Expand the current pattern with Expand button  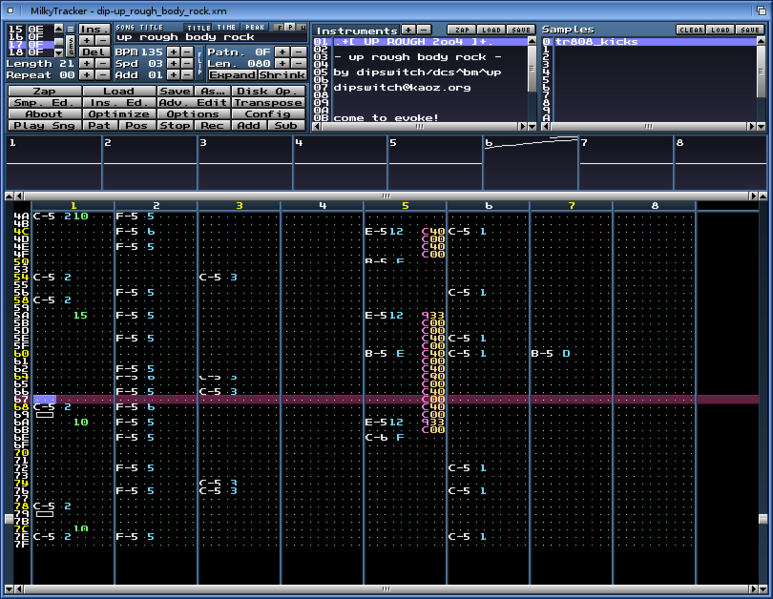coord(232,75)
